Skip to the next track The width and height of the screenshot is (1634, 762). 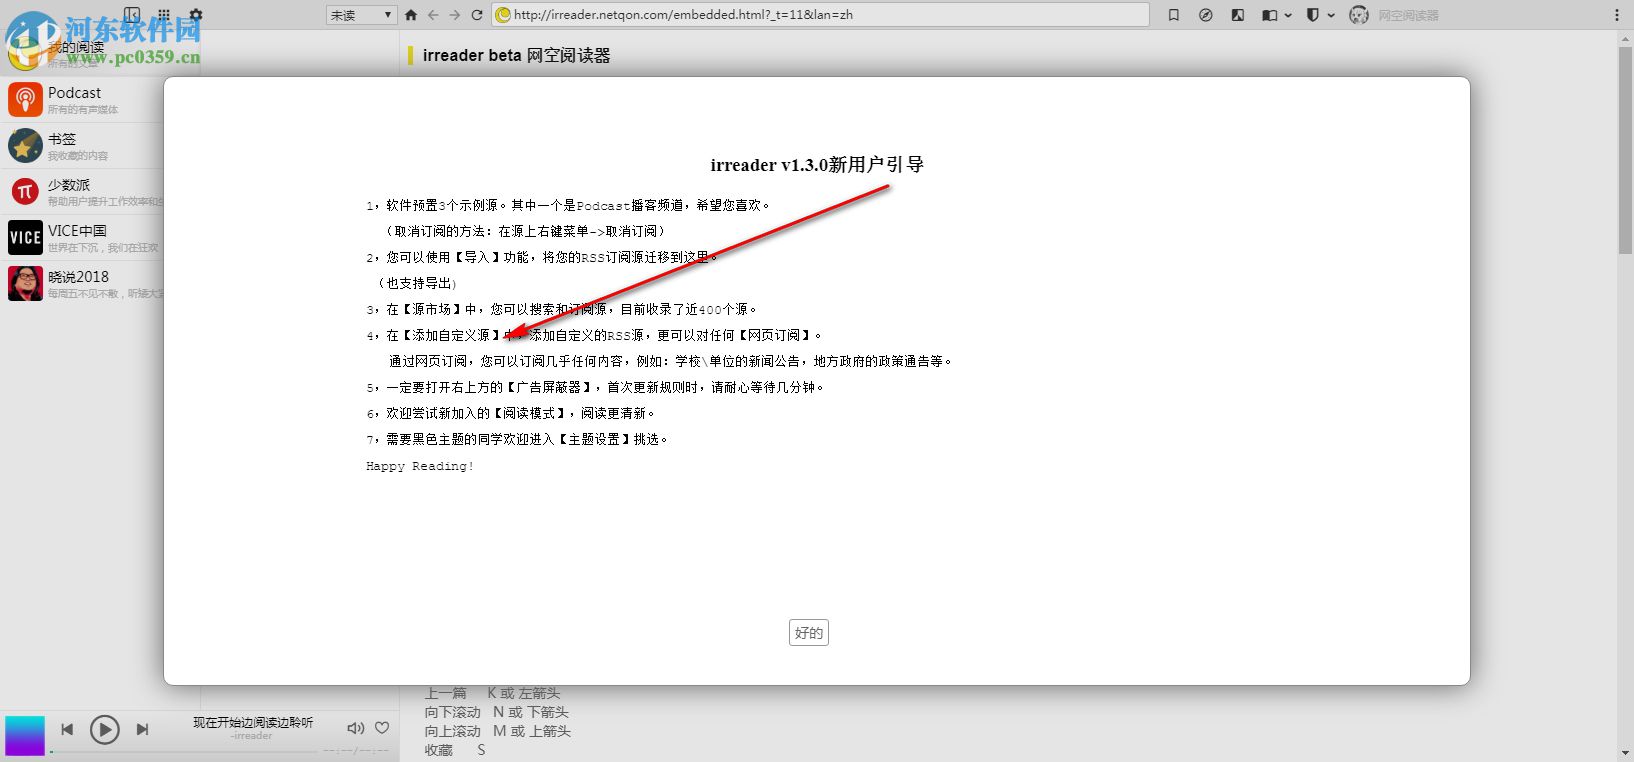pos(142,730)
